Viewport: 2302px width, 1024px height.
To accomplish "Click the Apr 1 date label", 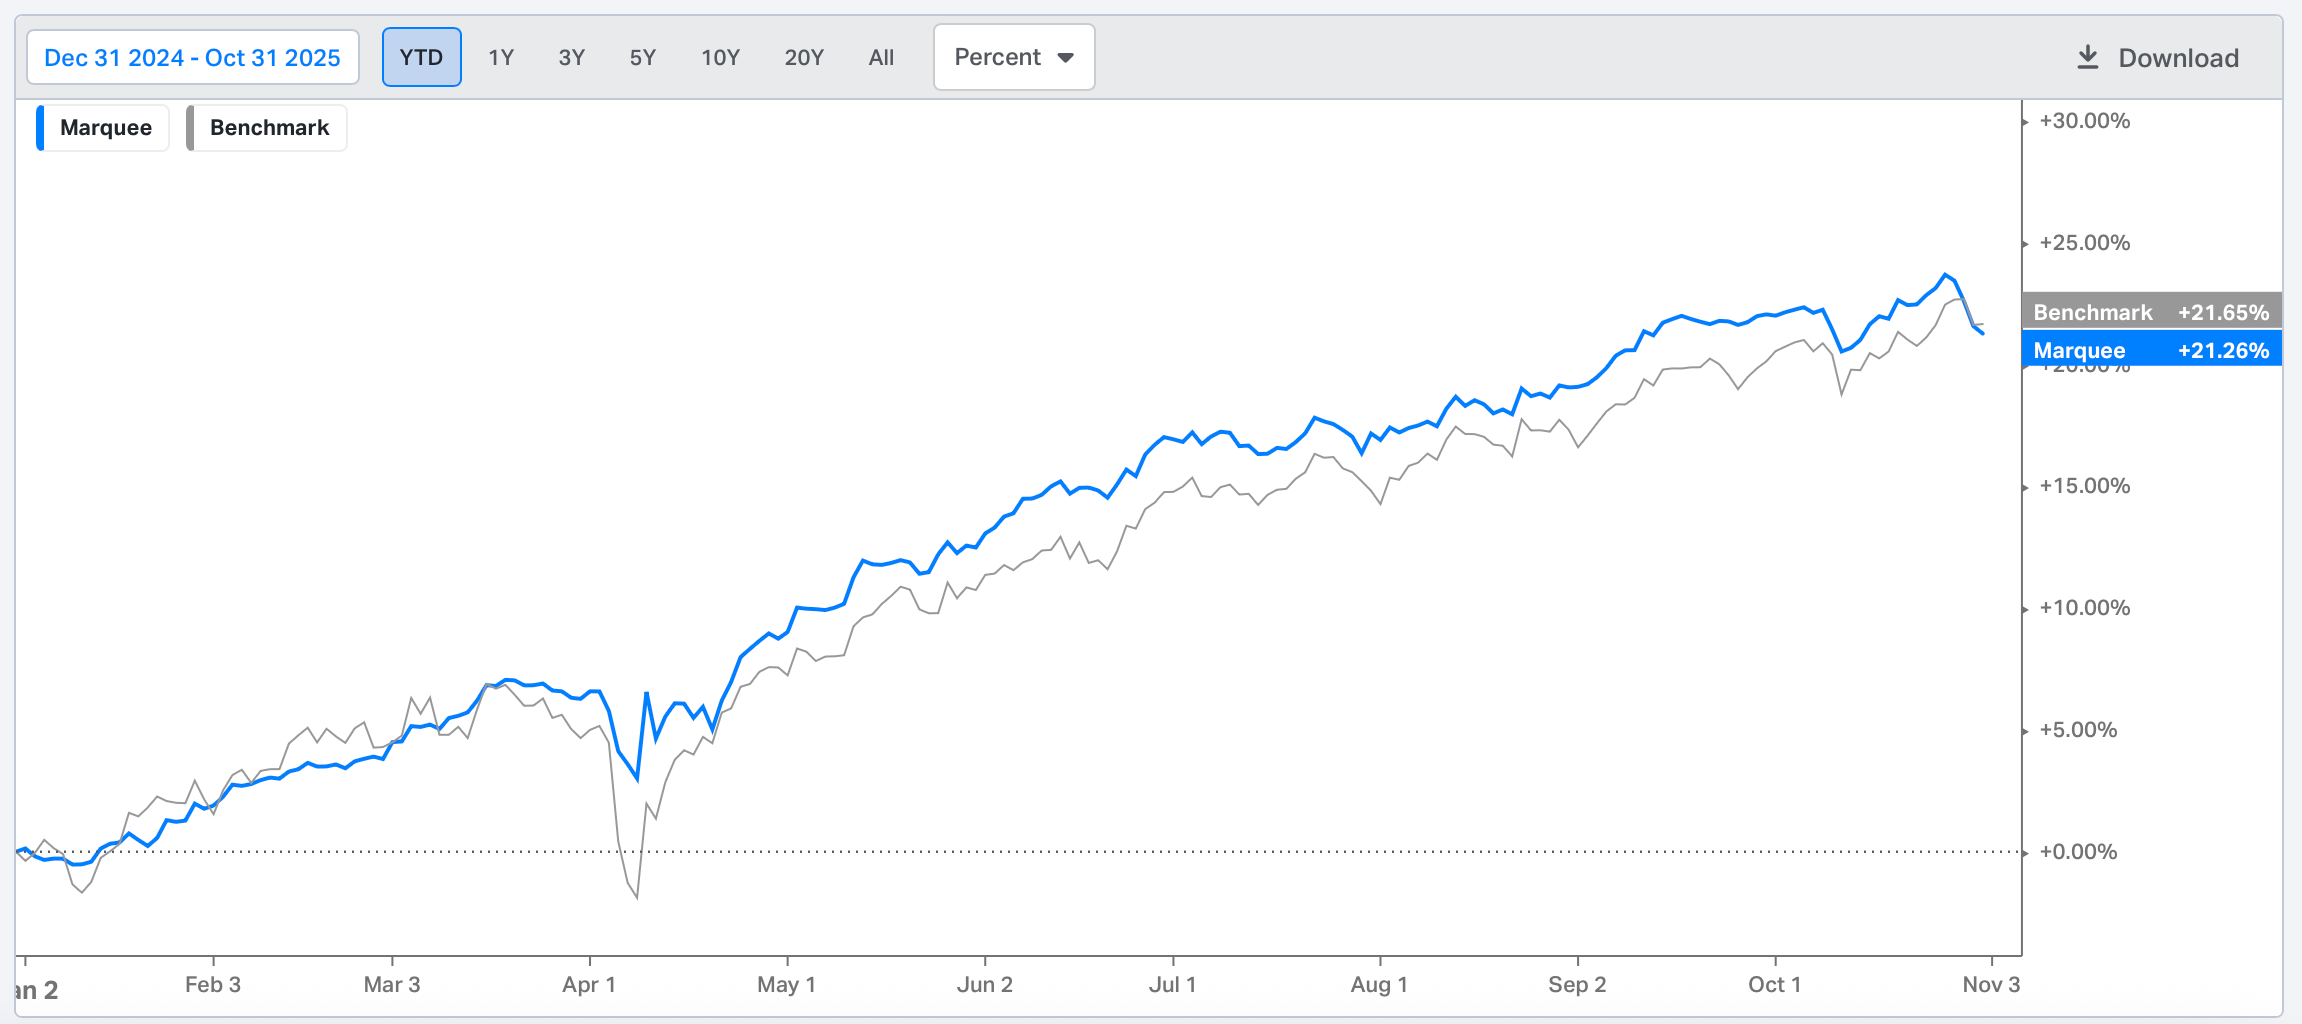I will [x=589, y=984].
